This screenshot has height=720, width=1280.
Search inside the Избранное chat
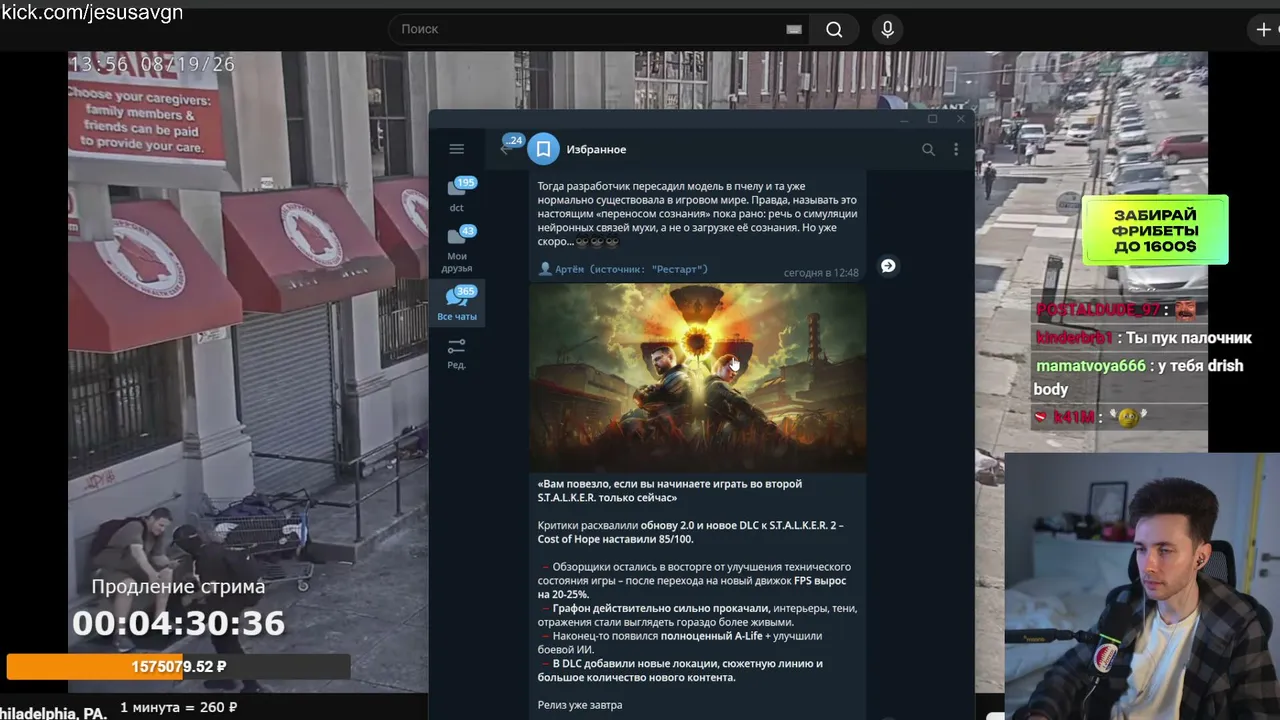click(x=928, y=149)
